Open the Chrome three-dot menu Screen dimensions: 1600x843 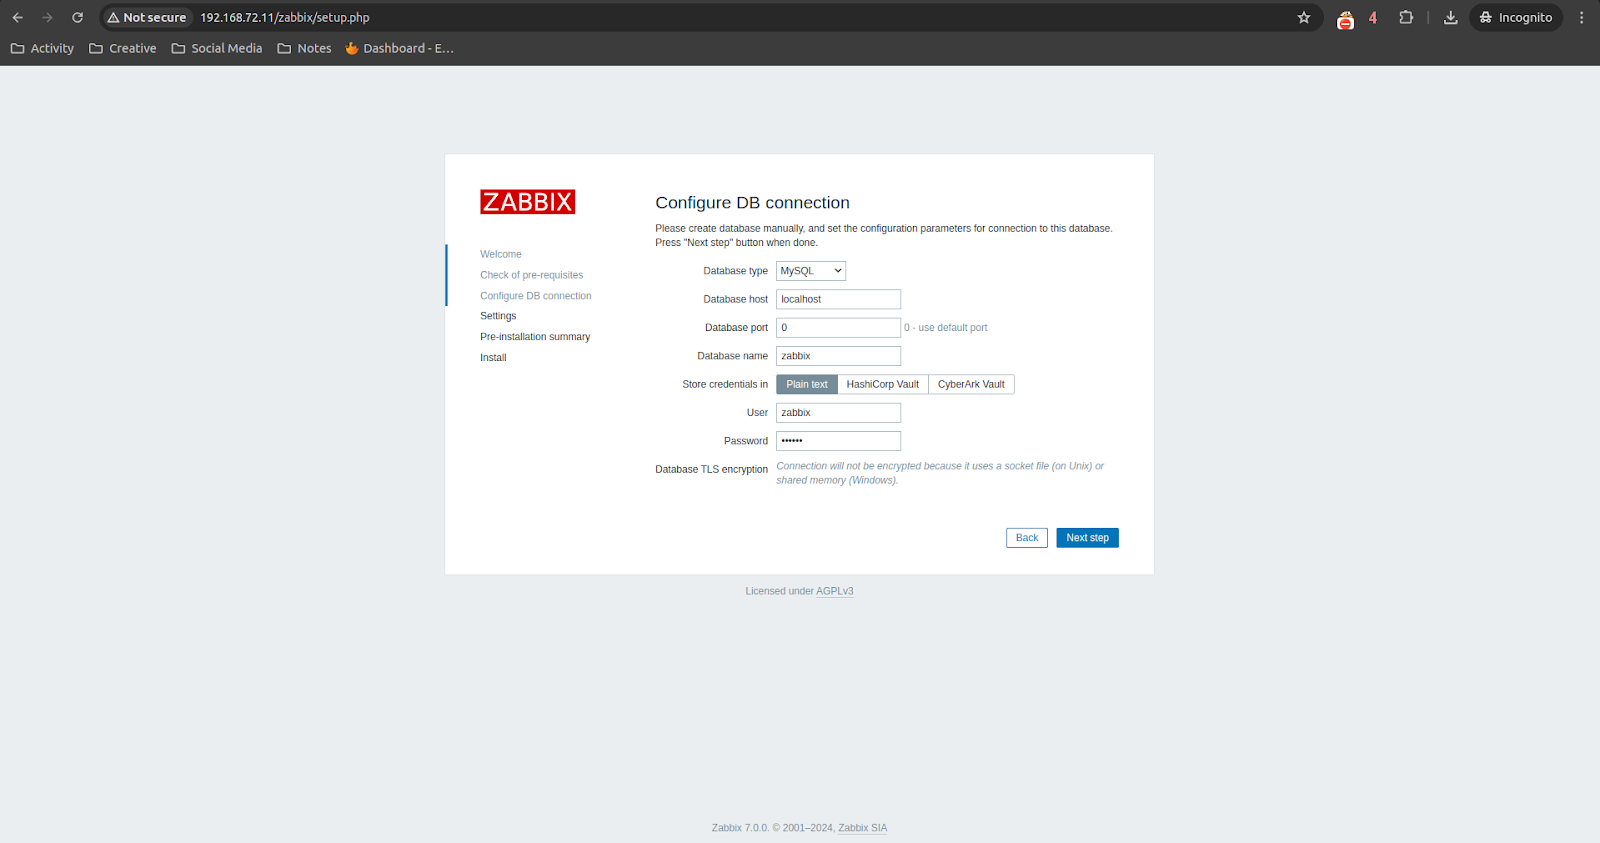[1581, 17]
